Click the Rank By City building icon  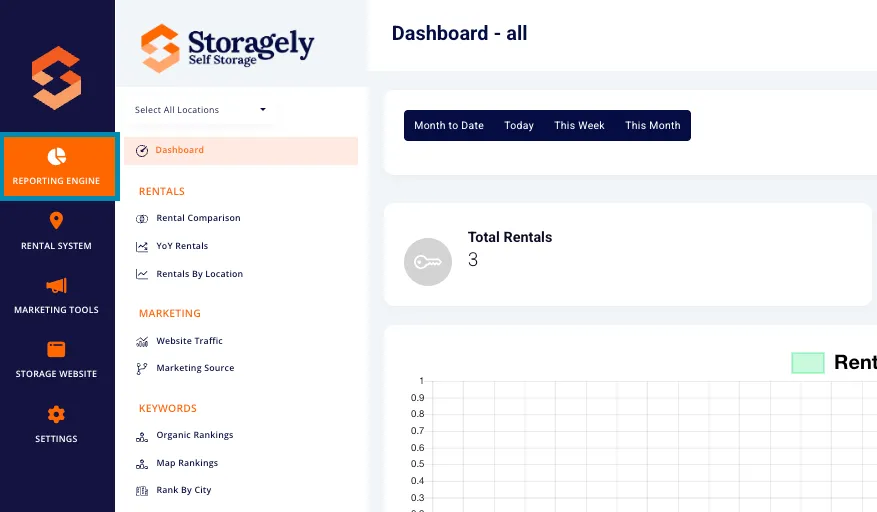point(142,491)
